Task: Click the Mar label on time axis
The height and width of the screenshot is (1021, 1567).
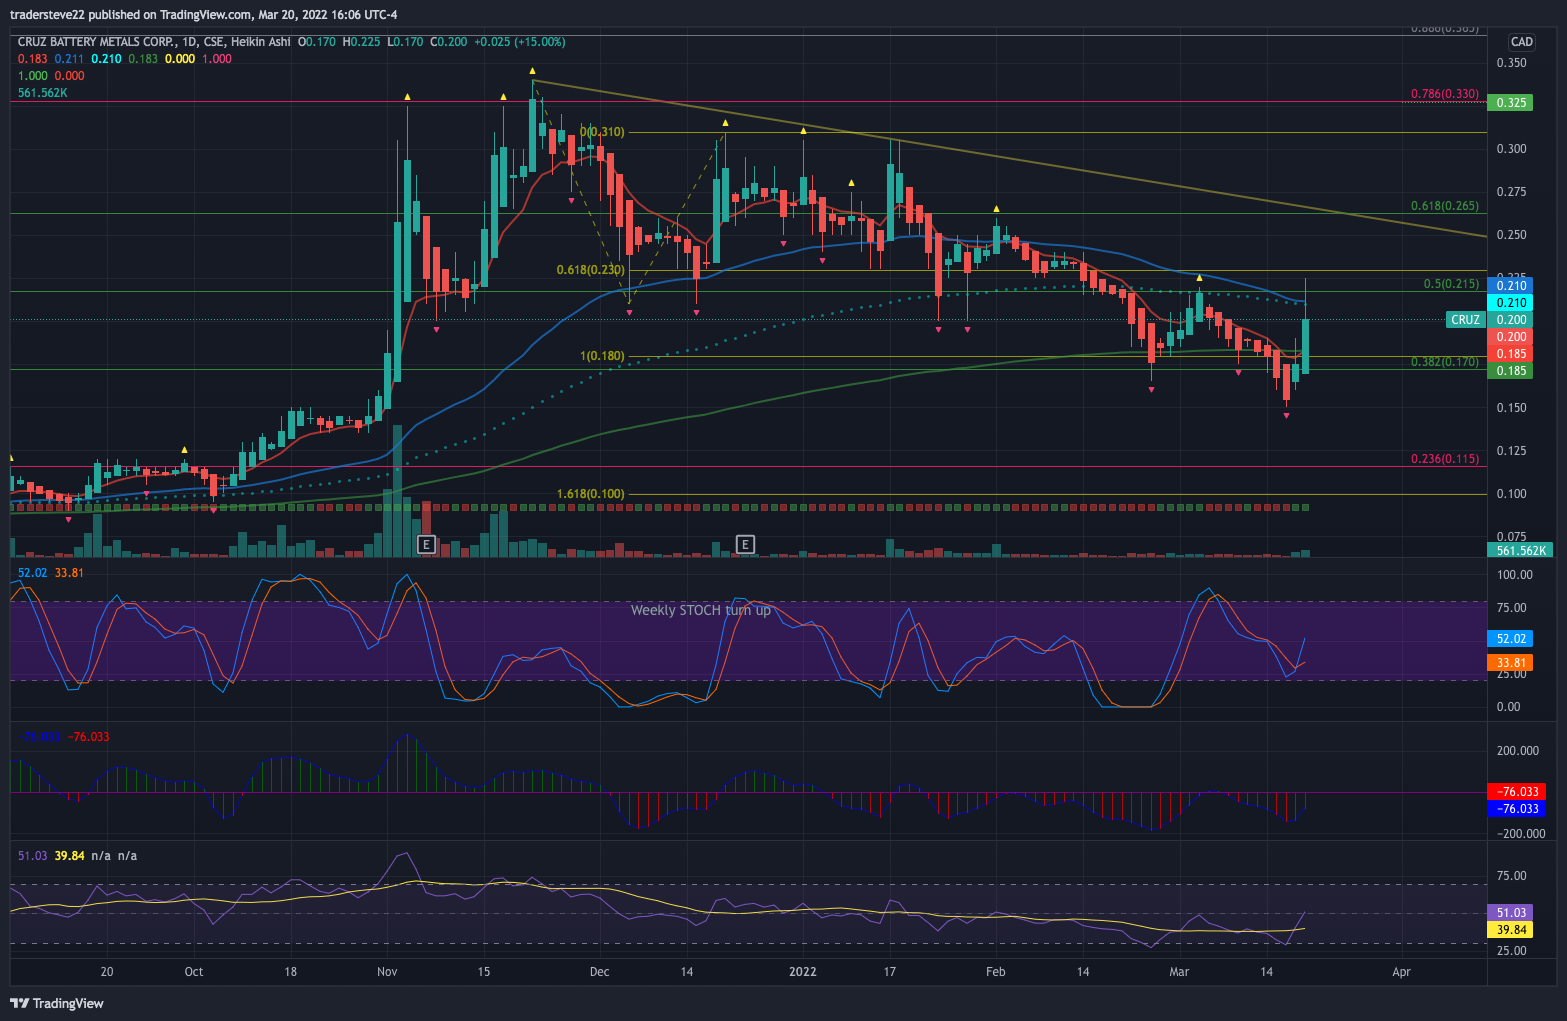Action: tap(1180, 972)
